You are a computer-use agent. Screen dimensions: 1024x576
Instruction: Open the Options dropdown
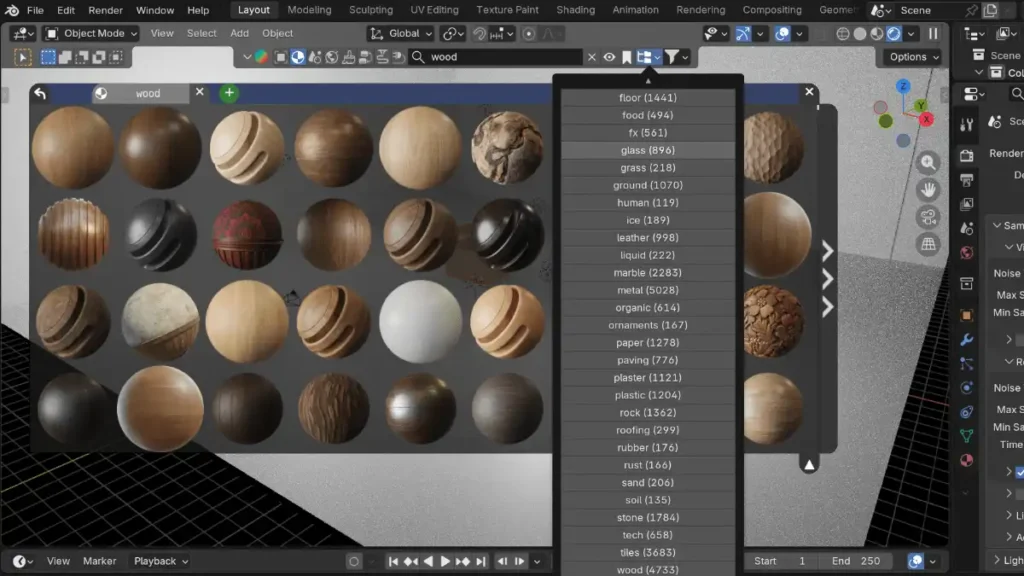pyautogui.click(x=913, y=57)
